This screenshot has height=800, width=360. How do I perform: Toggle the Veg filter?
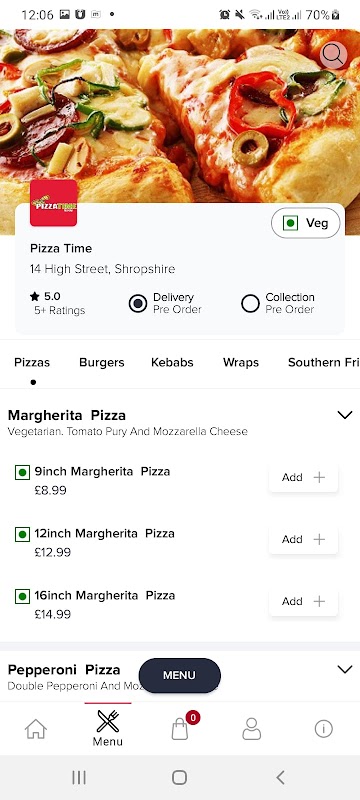(305, 223)
